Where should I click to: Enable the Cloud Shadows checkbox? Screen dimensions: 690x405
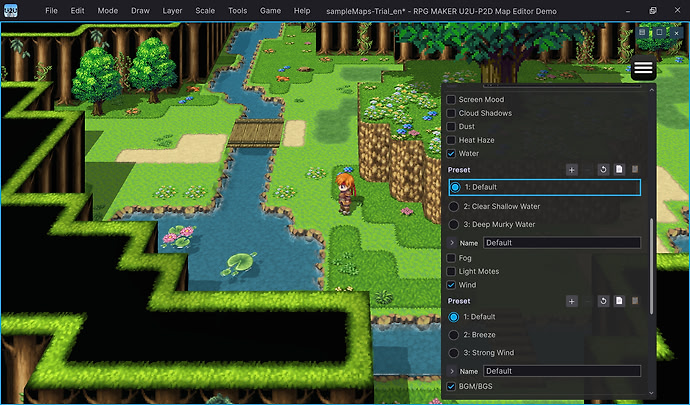coord(451,113)
